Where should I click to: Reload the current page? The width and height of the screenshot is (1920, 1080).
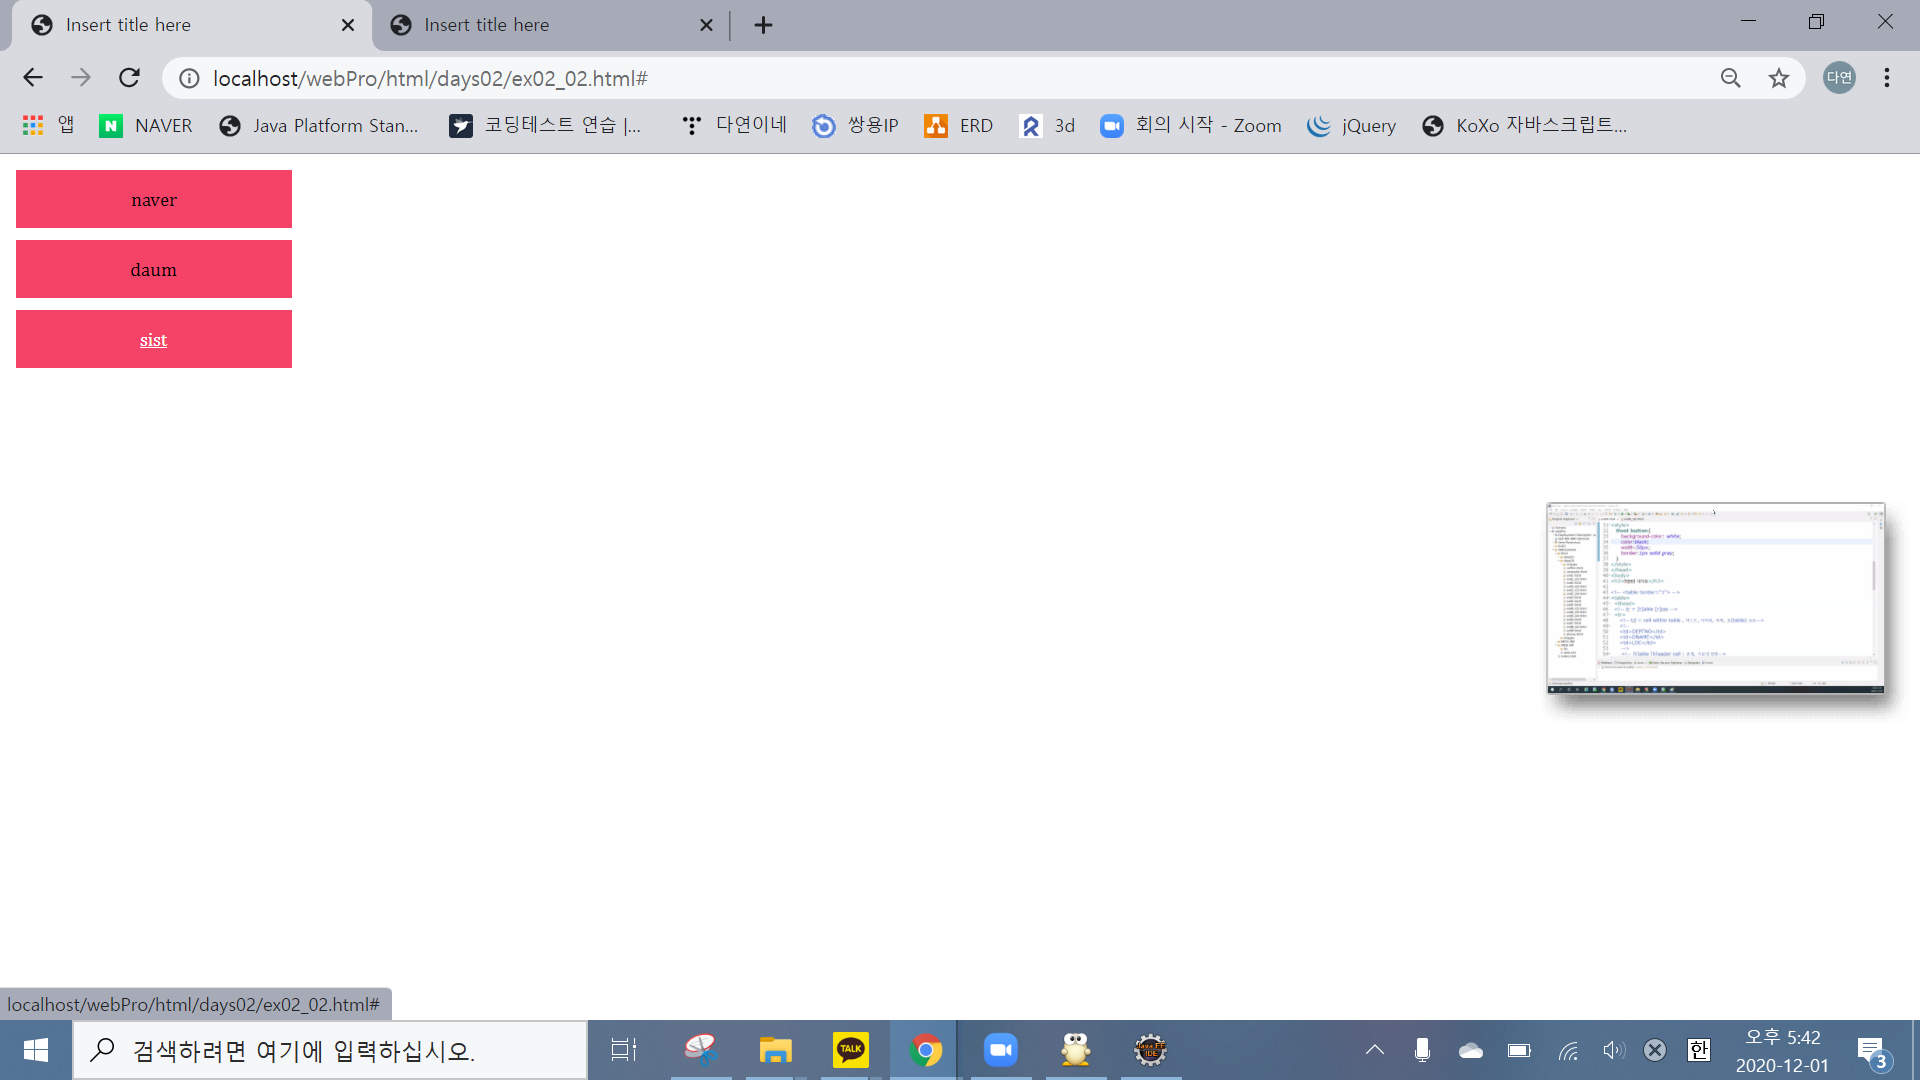pyautogui.click(x=129, y=78)
